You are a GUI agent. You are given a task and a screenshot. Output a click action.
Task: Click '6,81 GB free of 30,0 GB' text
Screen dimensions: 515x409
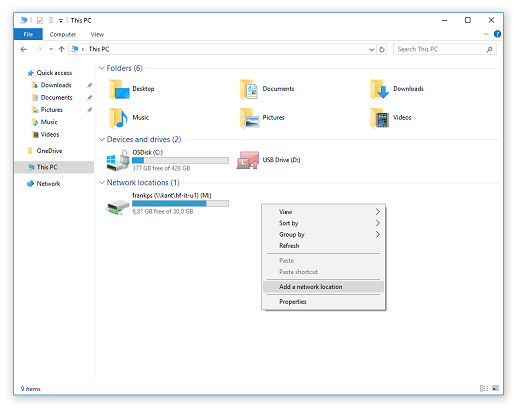tap(163, 212)
